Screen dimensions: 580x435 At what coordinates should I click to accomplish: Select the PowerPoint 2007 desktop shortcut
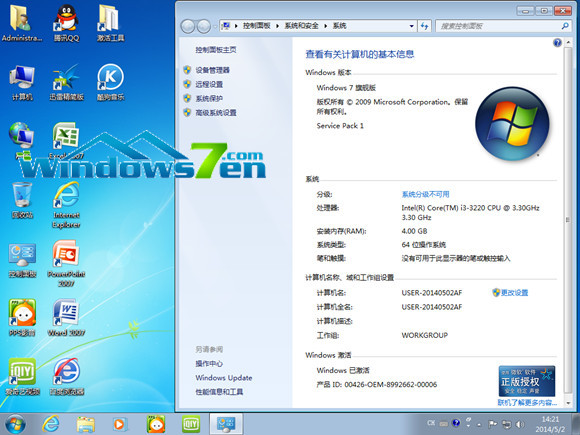pyautogui.click(x=66, y=263)
